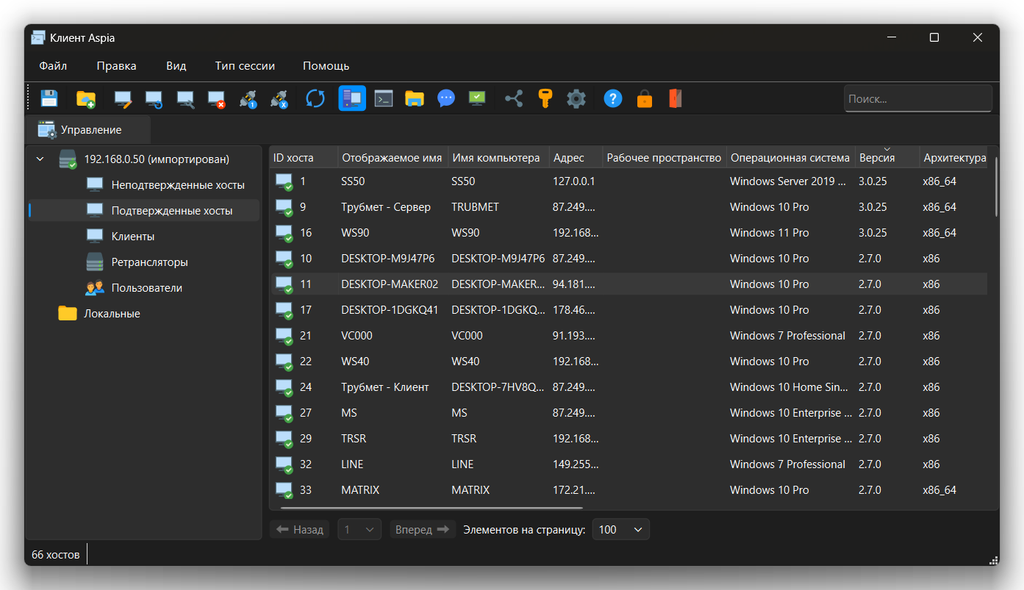Image resolution: width=1024 pixels, height=590 pixels.
Task: Click the delete computer icon with red X
Action: coord(216,99)
